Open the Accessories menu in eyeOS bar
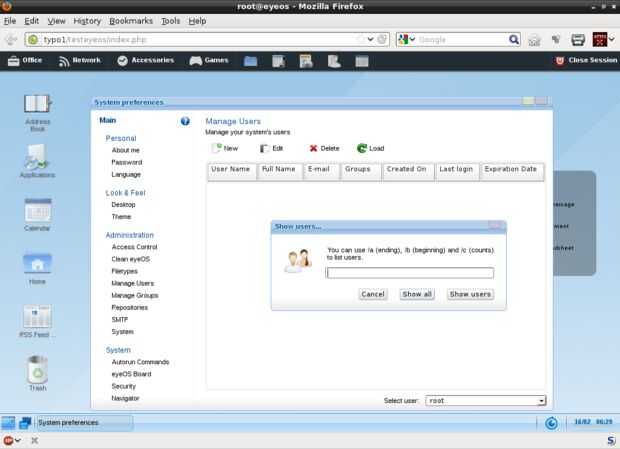The height and width of the screenshot is (449, 620). click(x=146, y=60)
